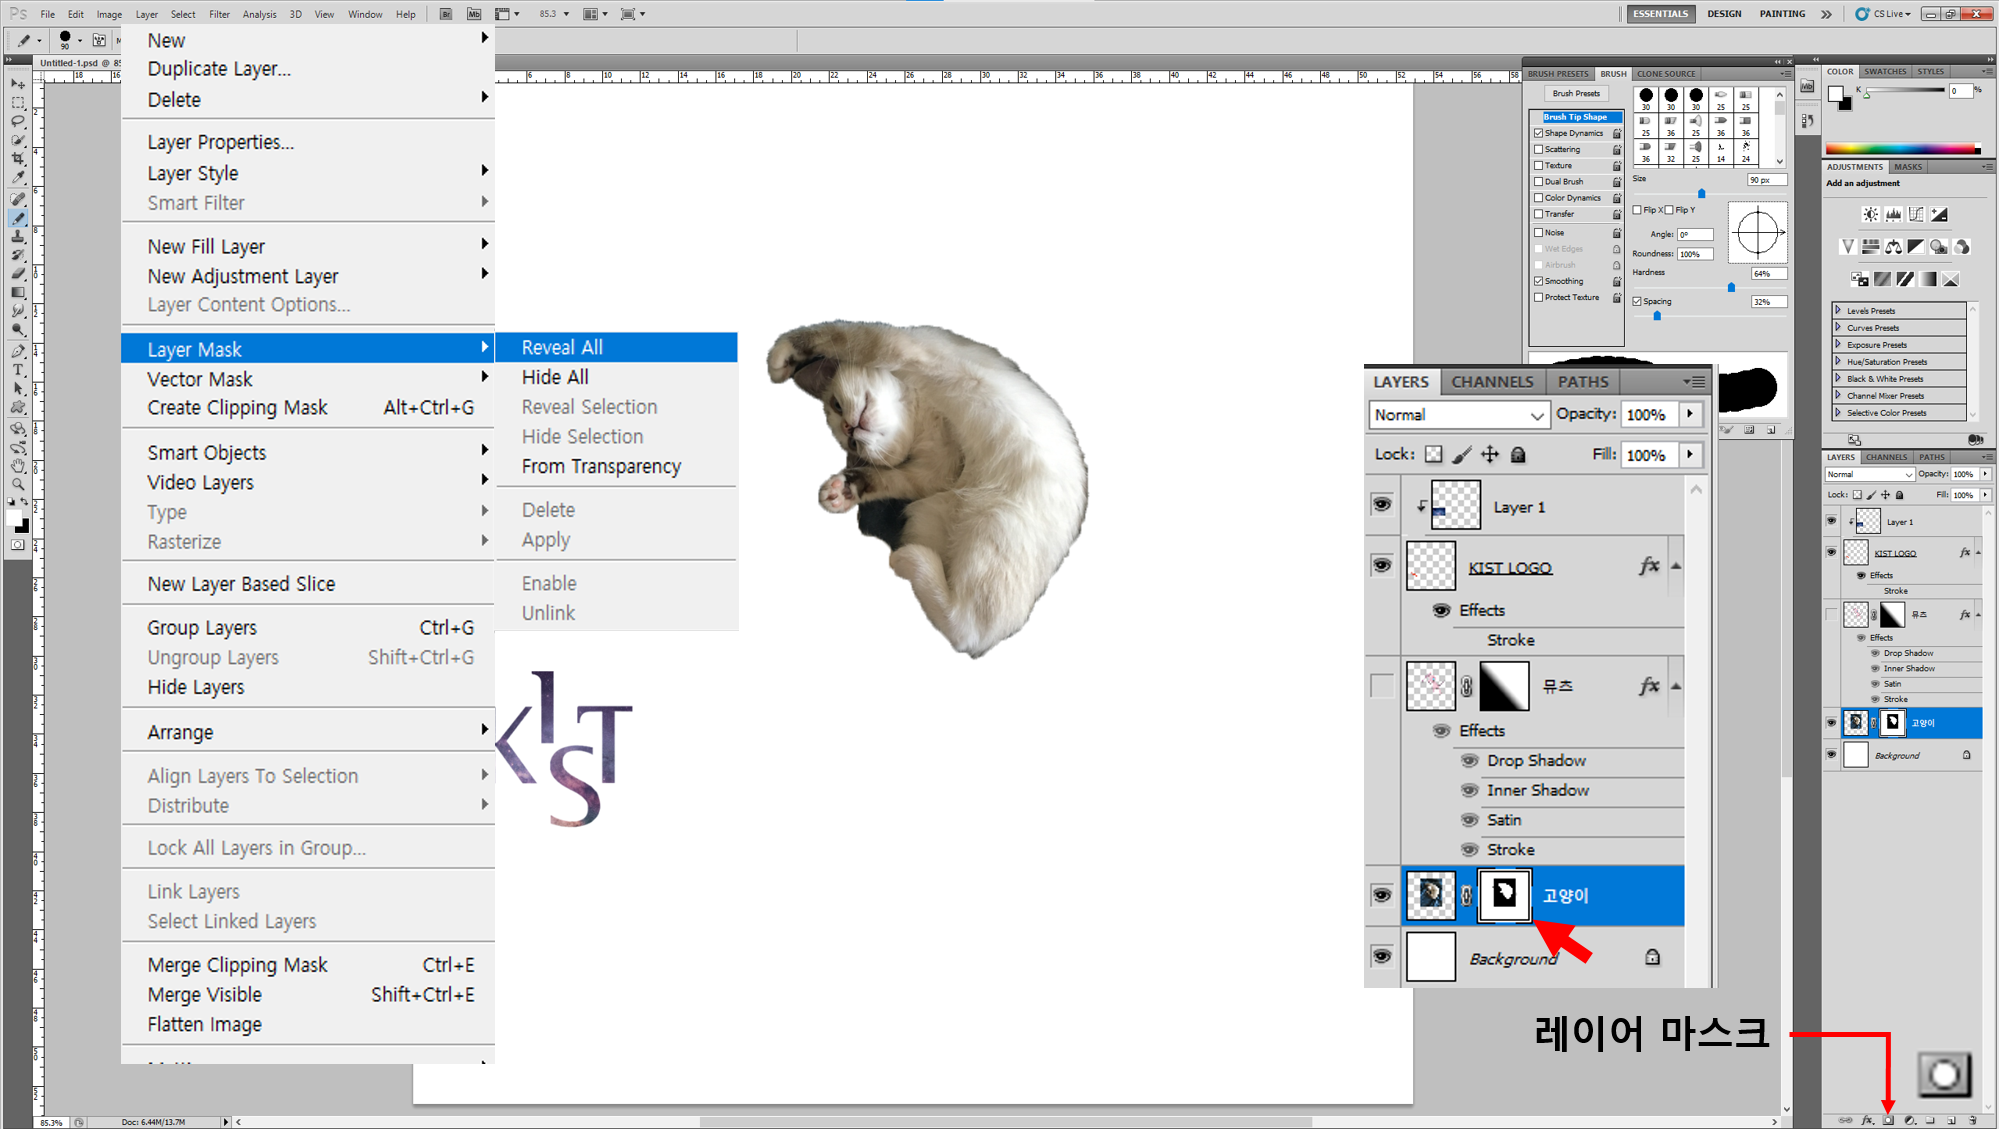Open the Opacity slider arrow
Screen dimensions: 1999x1131
coord(1690,414)
